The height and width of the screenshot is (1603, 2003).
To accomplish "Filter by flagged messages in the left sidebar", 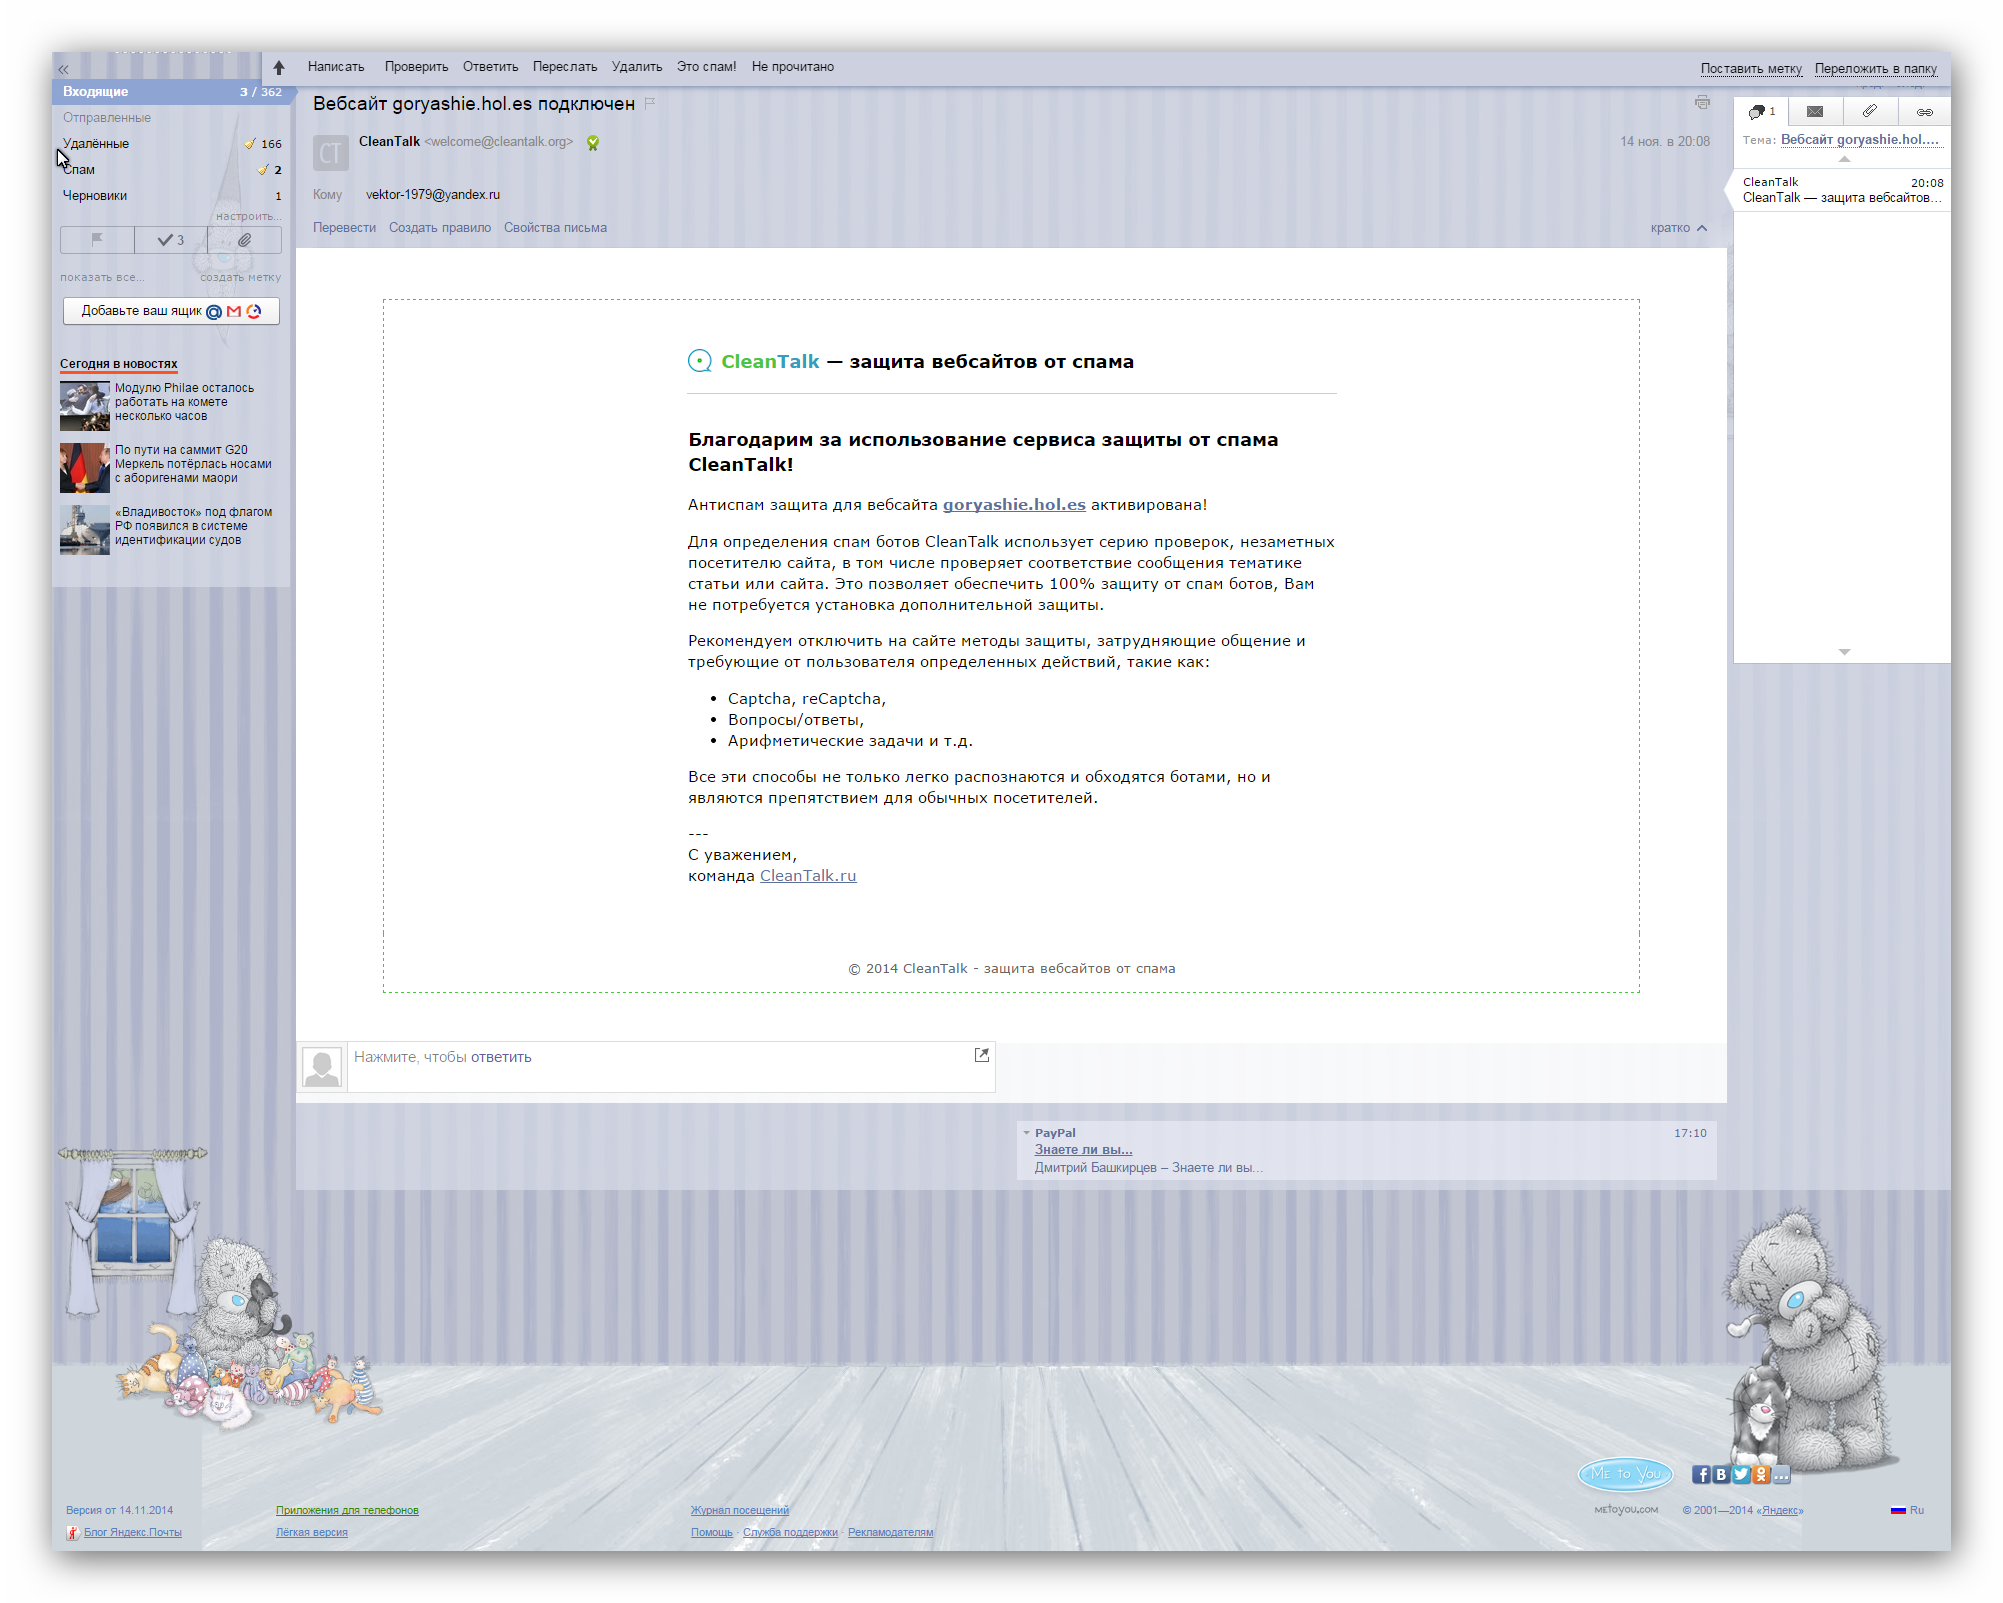I will (x=97, y=240).
